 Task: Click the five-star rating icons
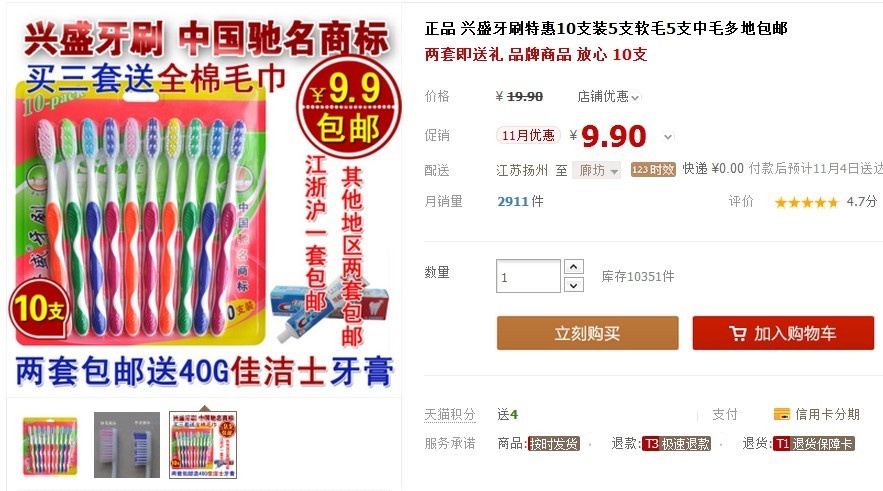click(806, 203)
